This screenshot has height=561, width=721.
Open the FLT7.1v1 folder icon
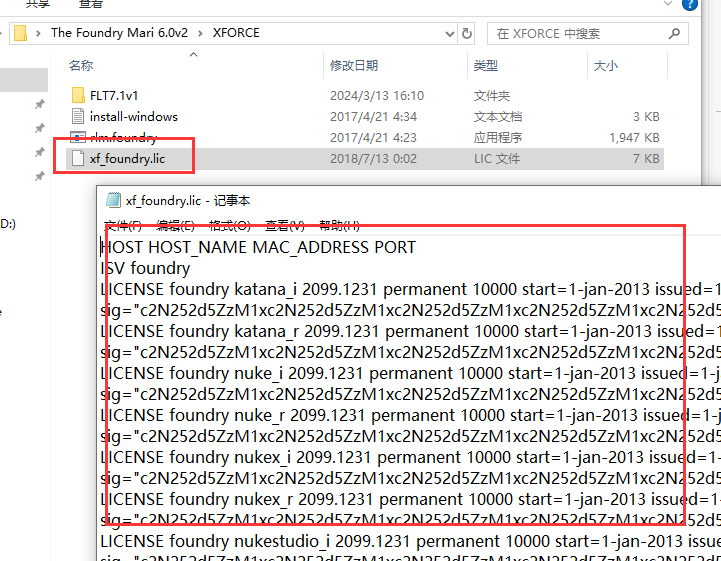click(78, 95)
